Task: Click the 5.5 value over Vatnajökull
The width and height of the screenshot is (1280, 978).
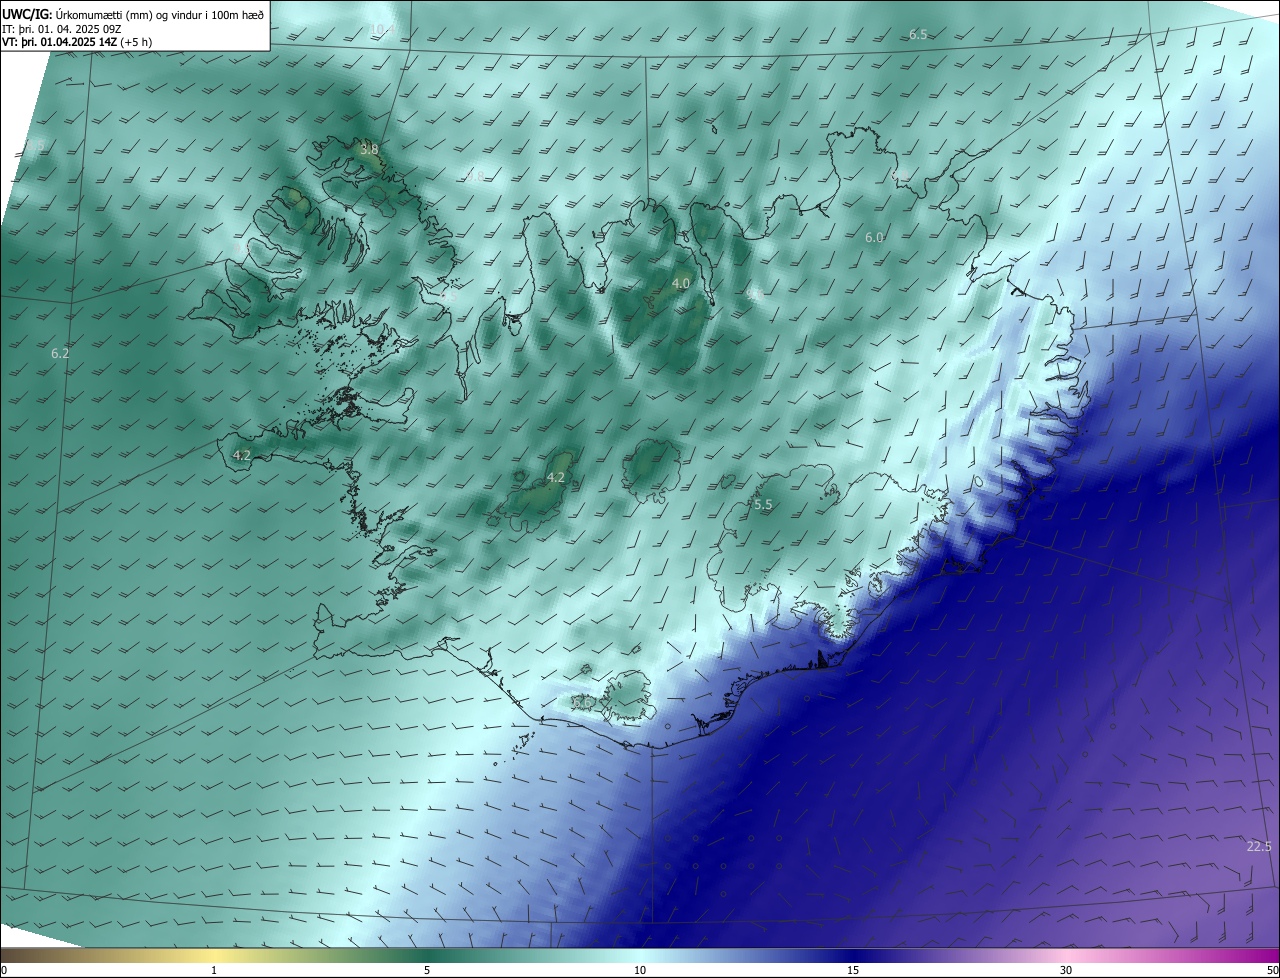Action: point(763,505)
